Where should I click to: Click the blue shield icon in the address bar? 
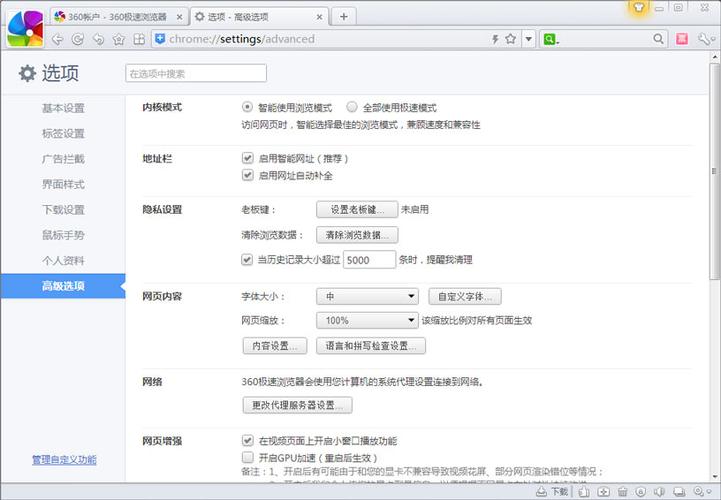coord(160,39)
